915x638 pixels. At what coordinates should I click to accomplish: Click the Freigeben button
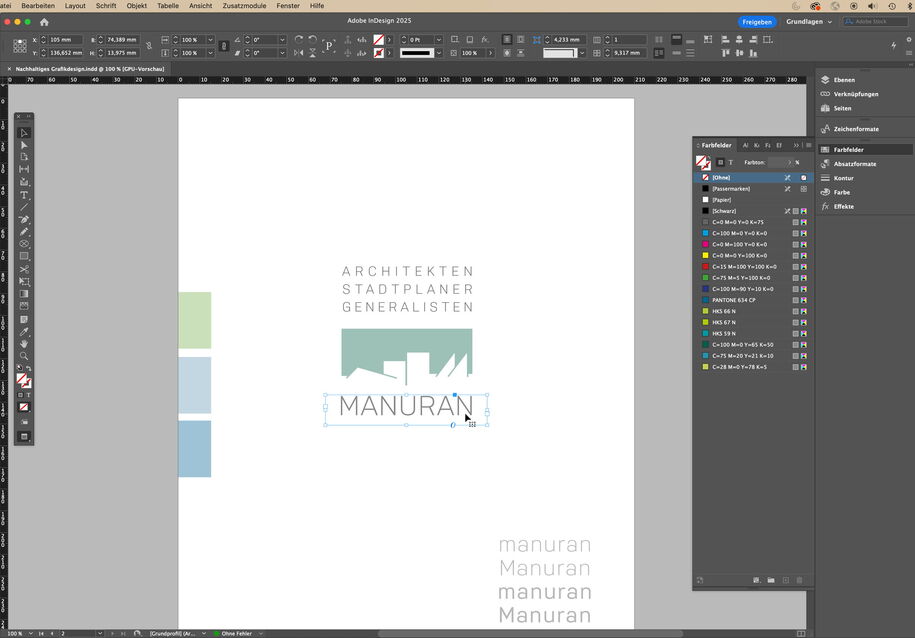point(757,21)
